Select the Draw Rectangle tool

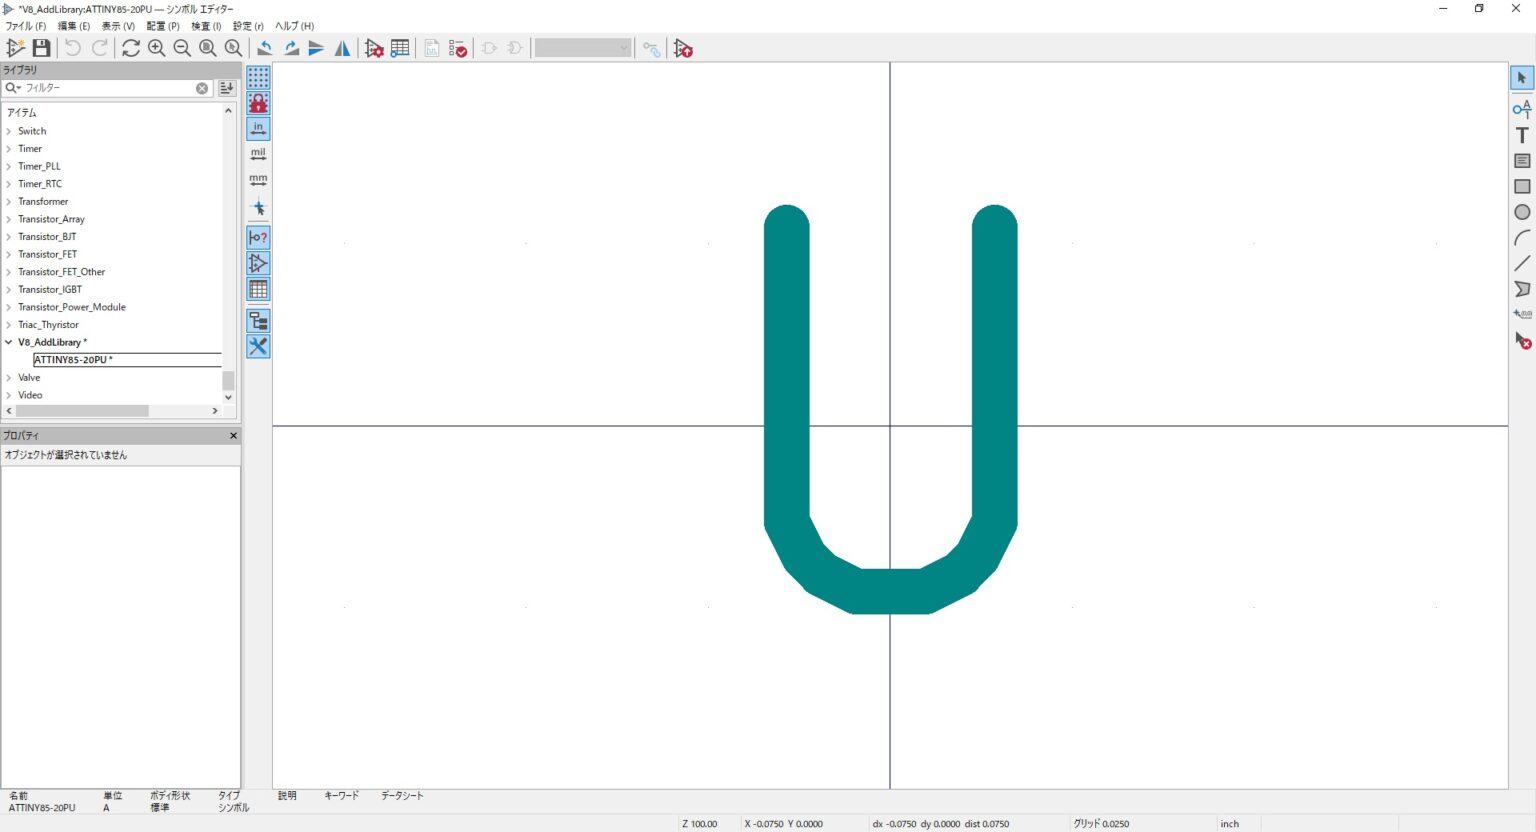(x=1522, y=186)
